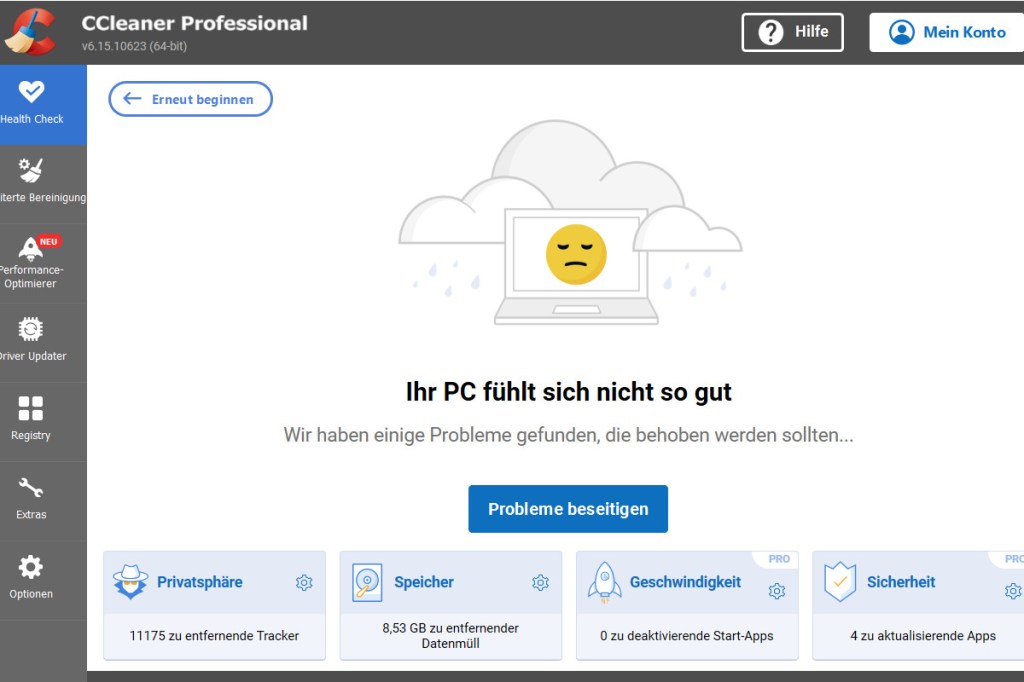
Task: Open Sicherheit settings gear
Action: click(1013, 591)
